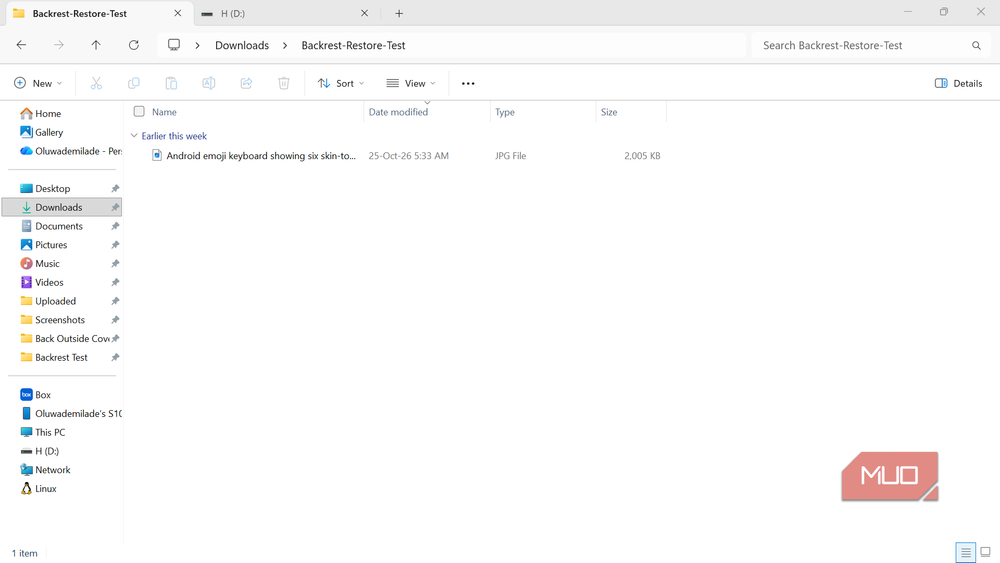The image size is (1000, 563).
Task: Add a new tab with plus button
Action: pyautogui.click(x=399, y=13)
